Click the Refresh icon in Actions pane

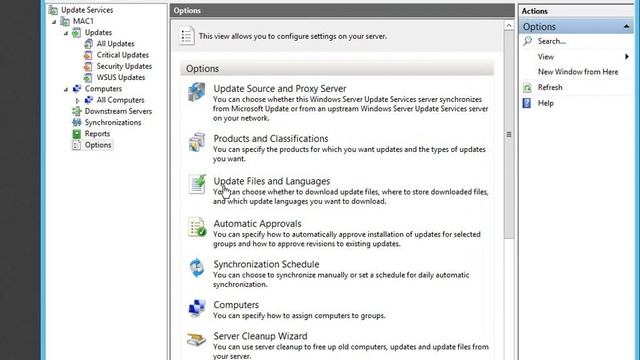coord(527,87)
